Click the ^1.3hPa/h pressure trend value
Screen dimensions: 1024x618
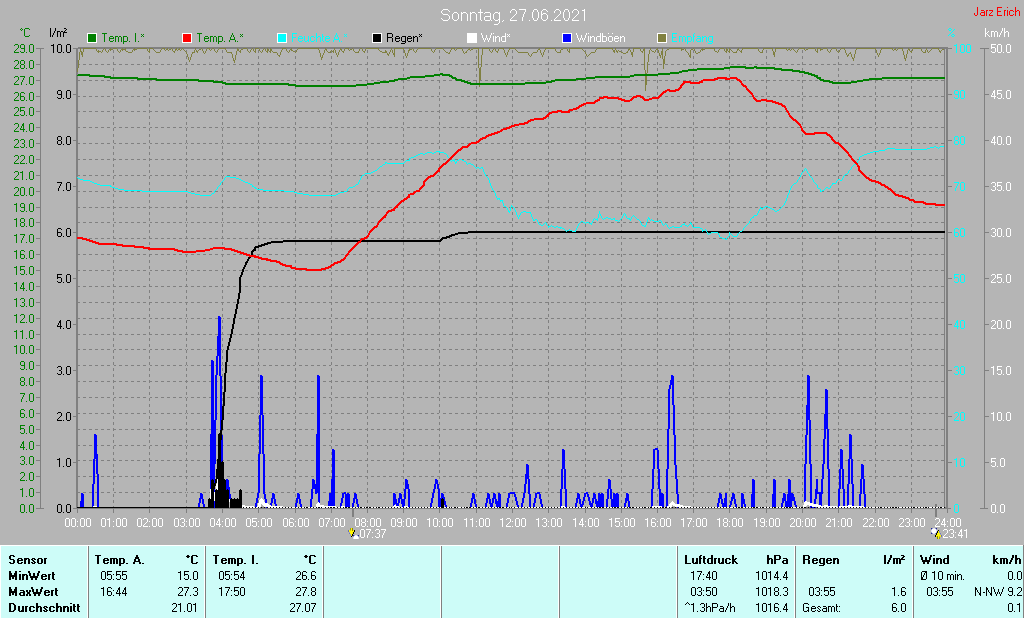coord(710,608)
